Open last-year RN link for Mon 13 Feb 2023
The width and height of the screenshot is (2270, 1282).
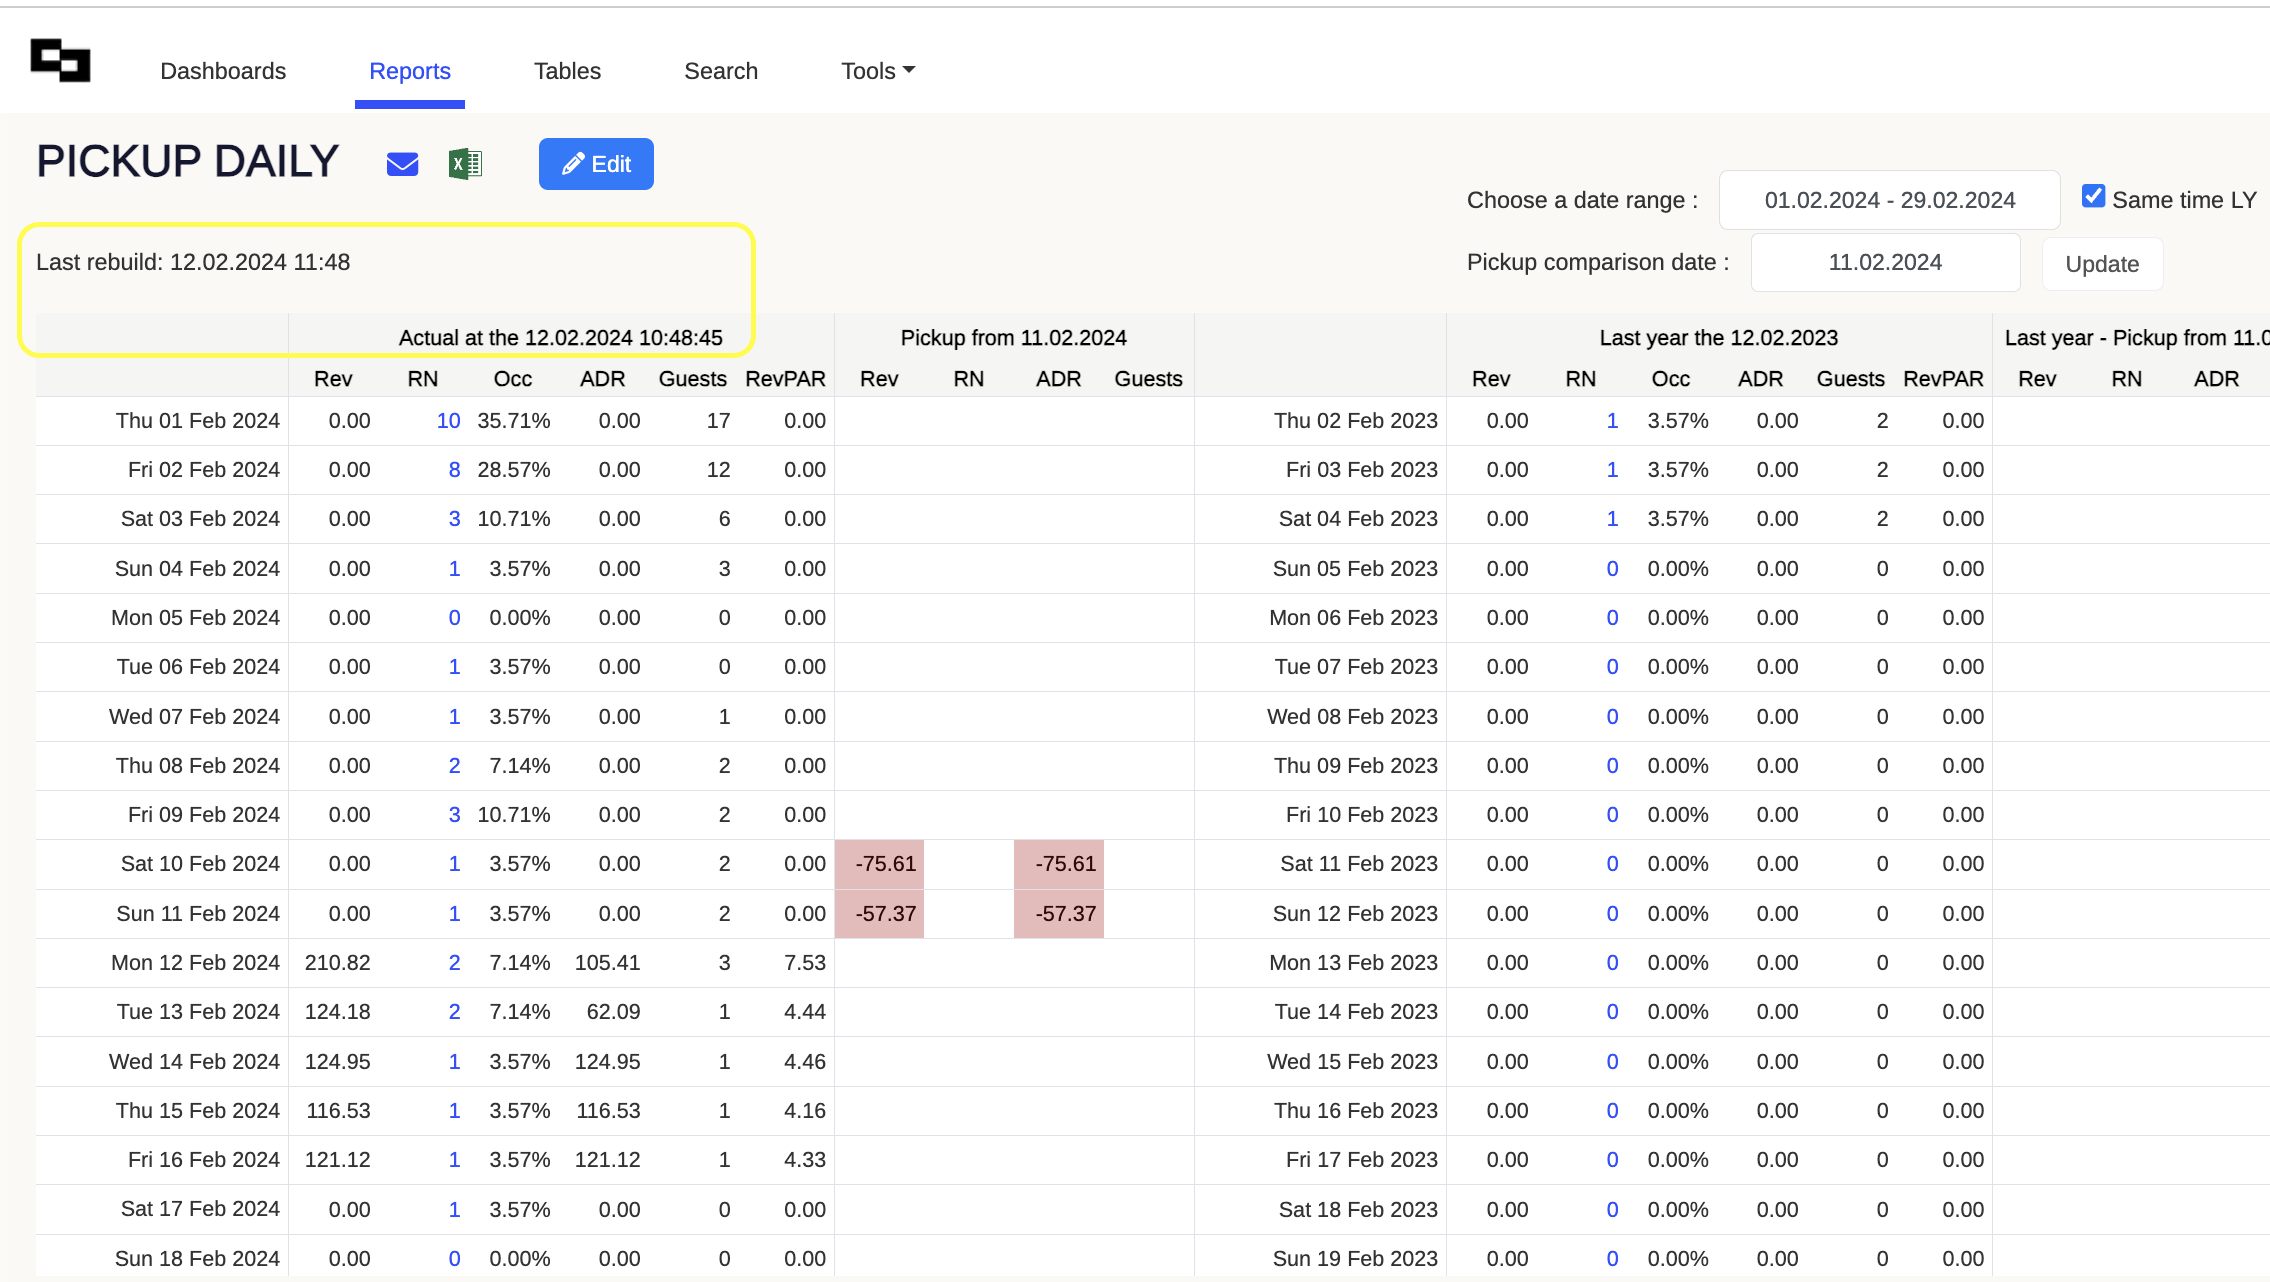(1612, 963)
